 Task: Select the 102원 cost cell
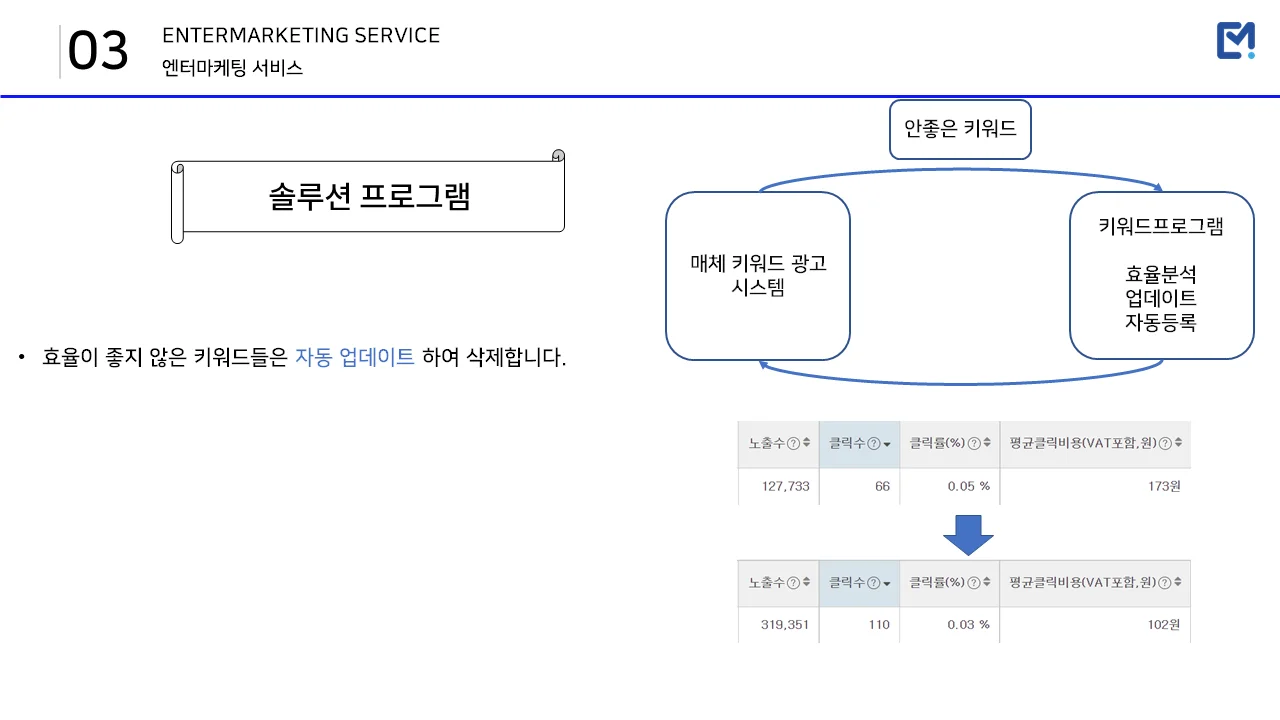click(1095, 625)
